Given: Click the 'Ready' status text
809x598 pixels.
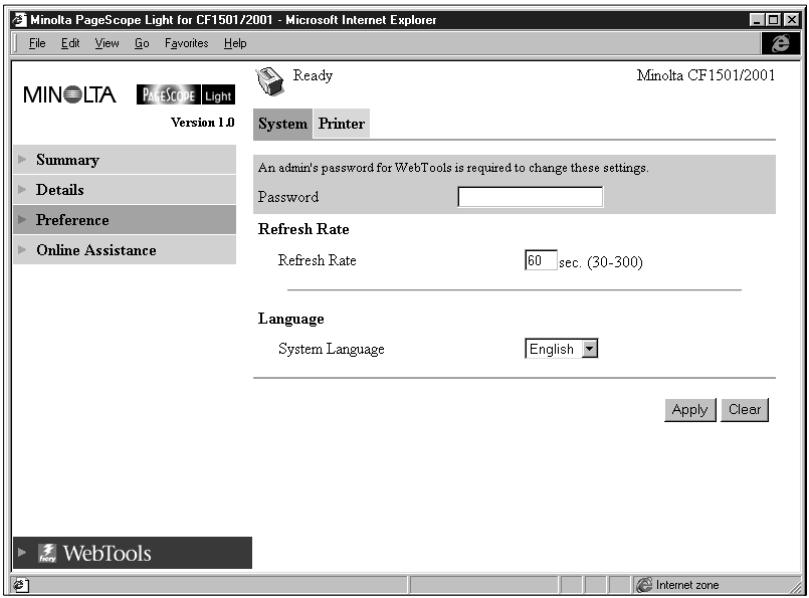Looking at the screenshot, I should point(313,76).
